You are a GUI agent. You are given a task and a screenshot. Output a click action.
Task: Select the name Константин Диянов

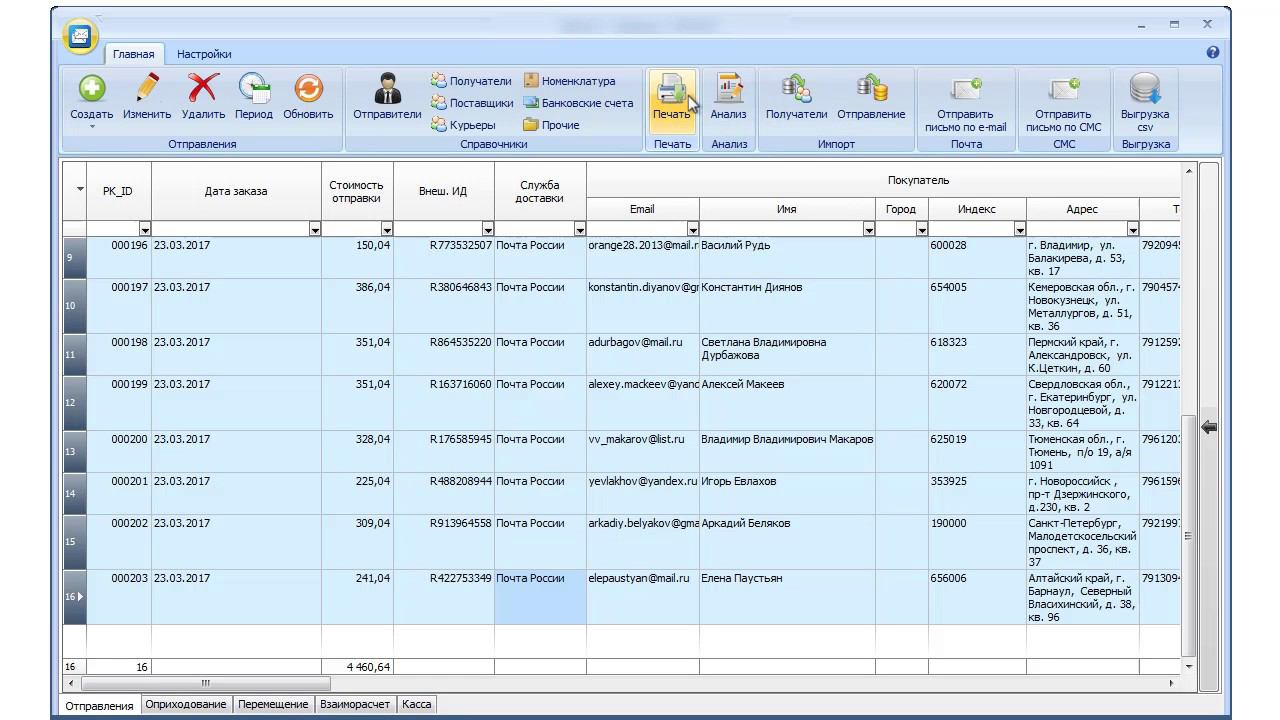[751, 287]
